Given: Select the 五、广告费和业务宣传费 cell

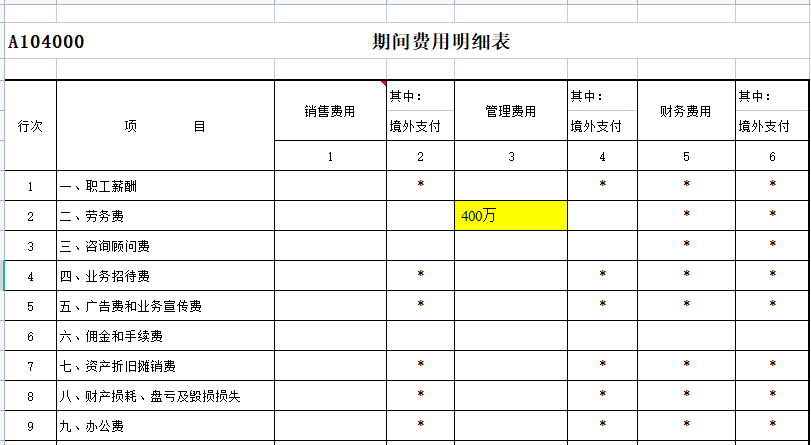Looking at the screenshot, I should point(165,306).
